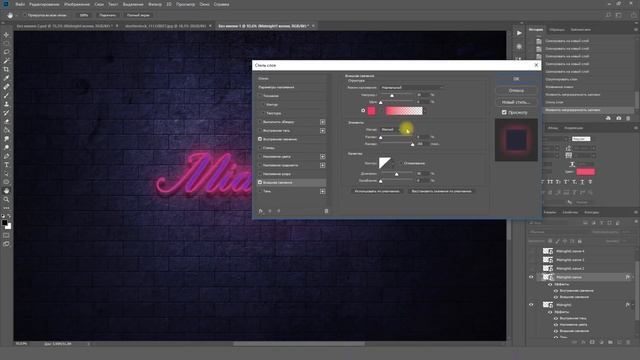Select the Brush tool in the toolbox
Screen dimensions: 640x360
[6, 96]
